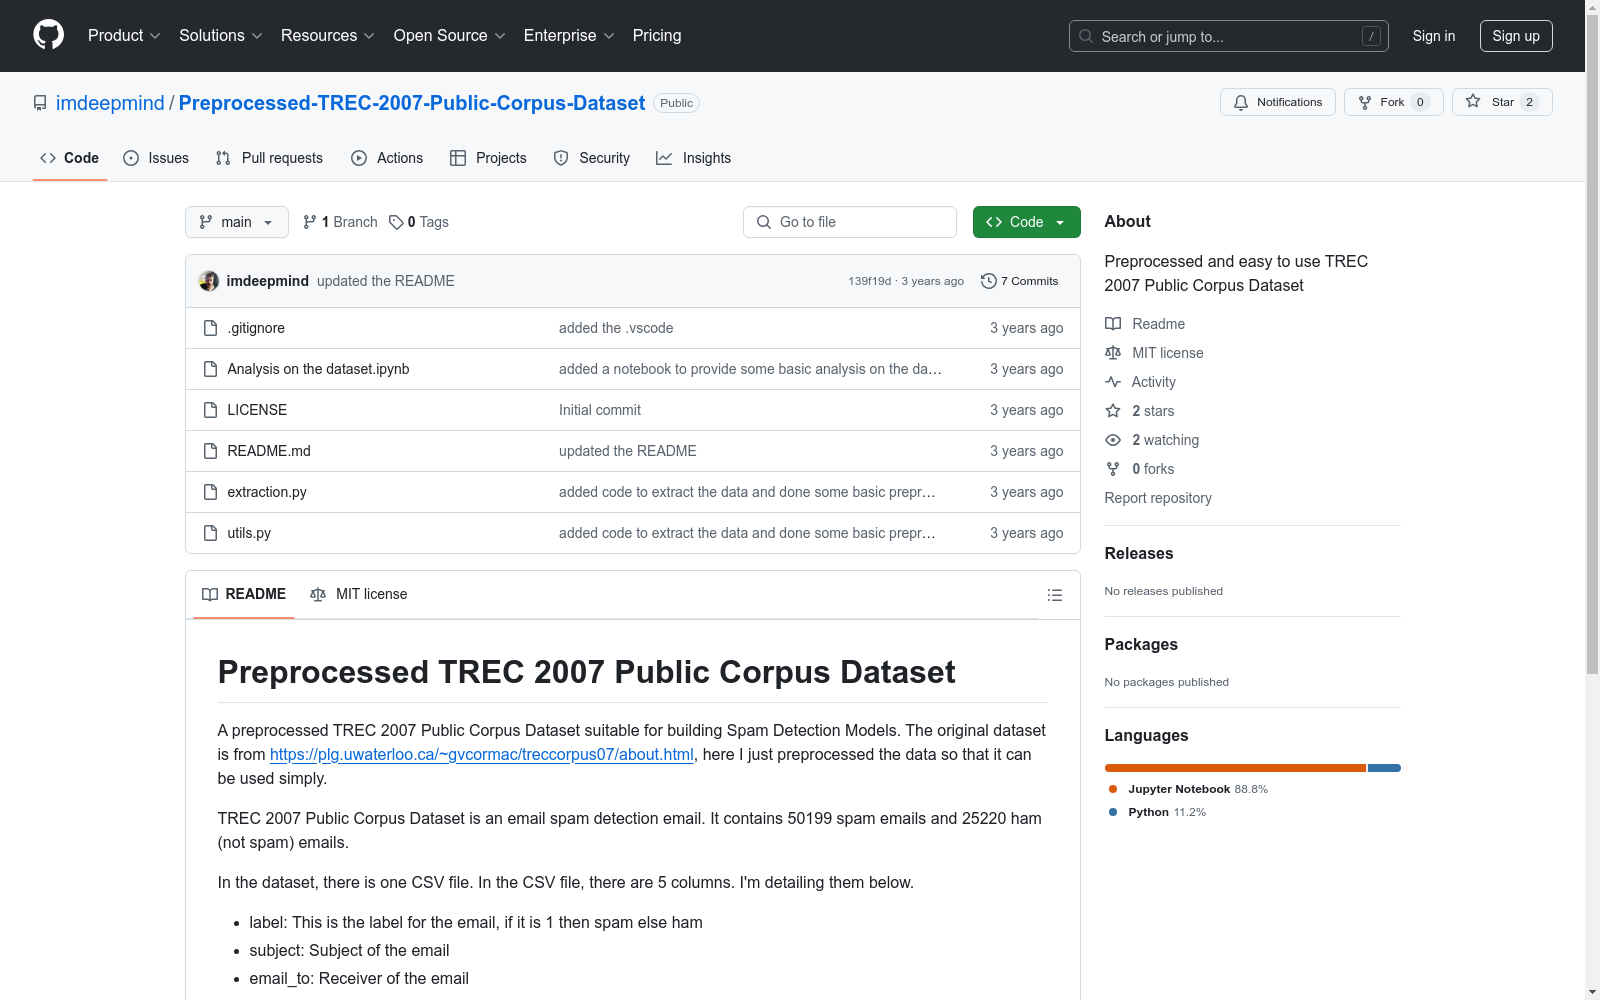Open the README outline list icon
1600x1000 pixels.
(1054, 595)
